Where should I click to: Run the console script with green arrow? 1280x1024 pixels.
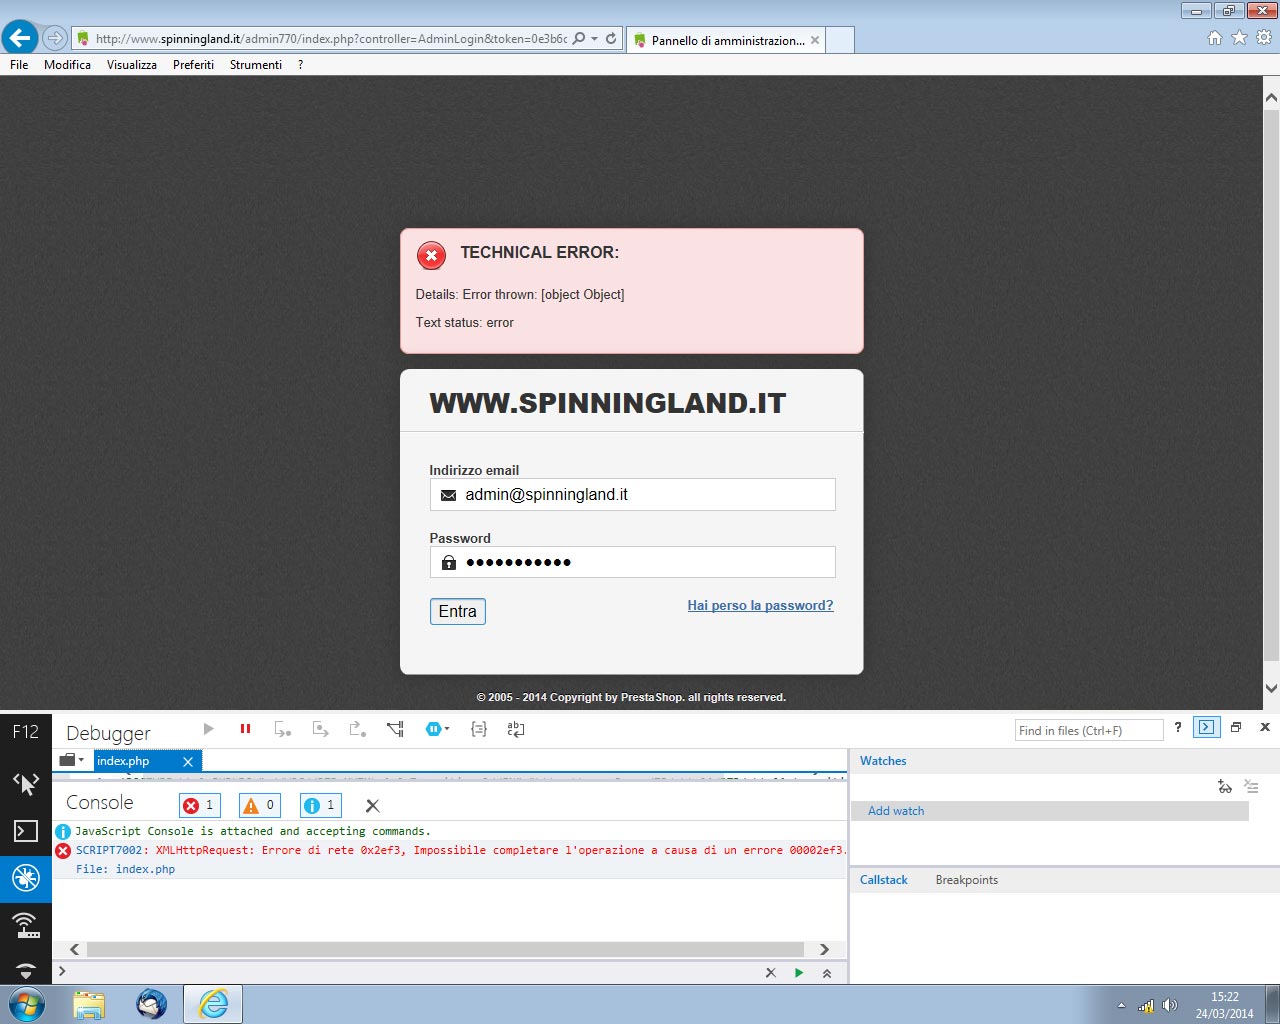tap(798, 972)
